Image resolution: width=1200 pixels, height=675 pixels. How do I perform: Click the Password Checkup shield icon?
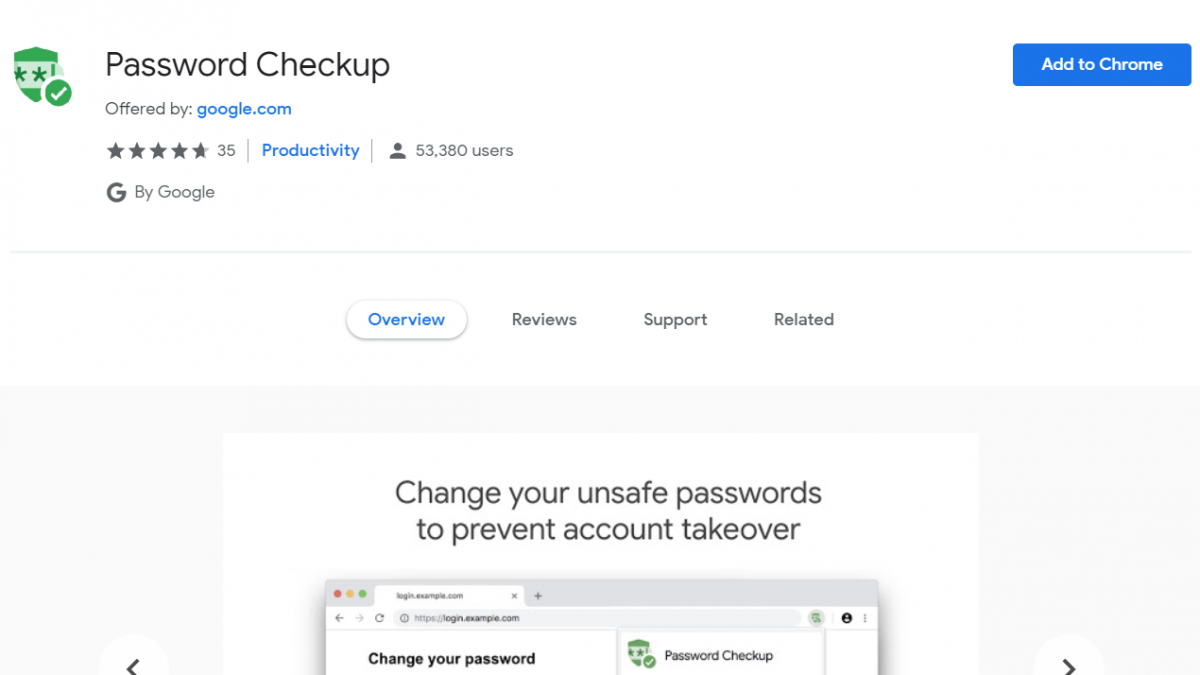coord(42,75)
